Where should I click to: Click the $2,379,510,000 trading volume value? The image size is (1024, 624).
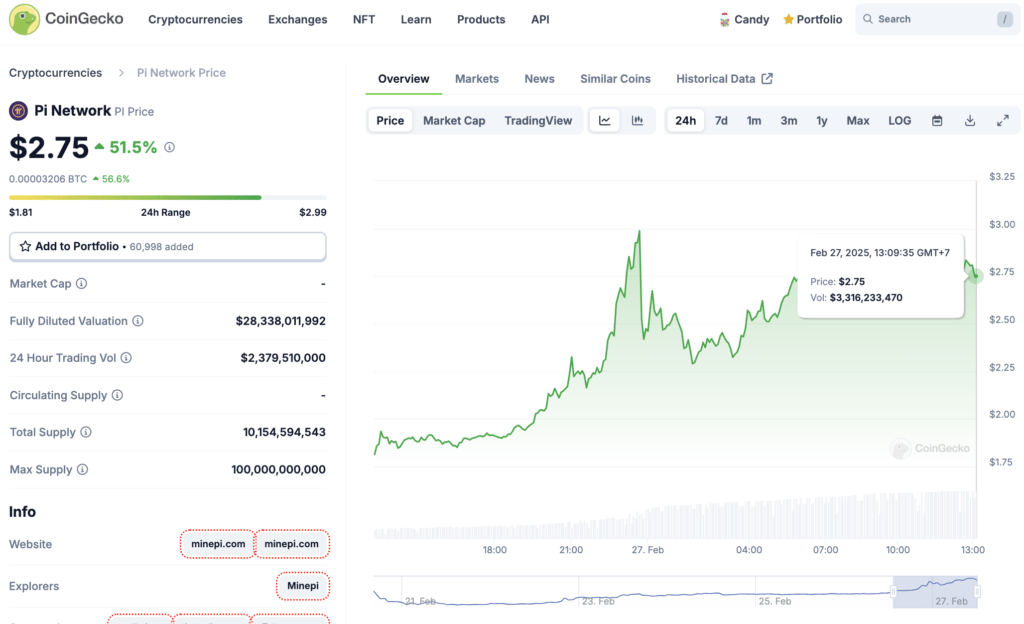pyautogui.click(x=283, y=358)
